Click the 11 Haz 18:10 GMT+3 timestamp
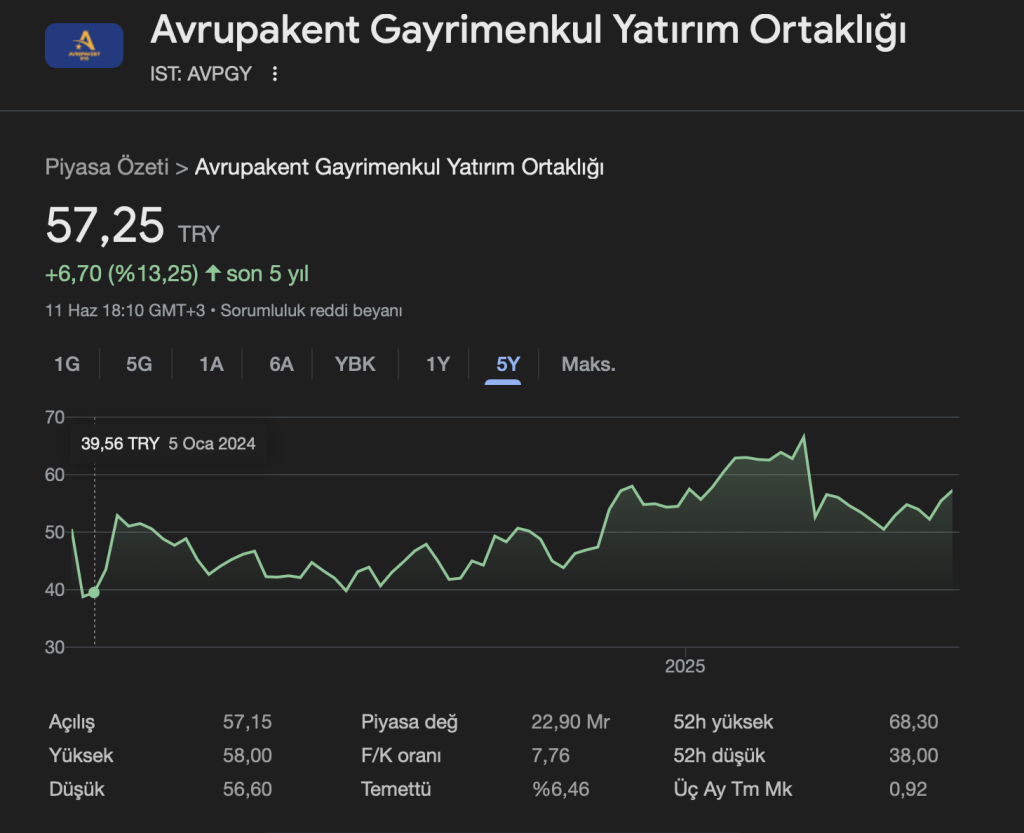This screenshot has height=833, width=1024. coord(125,310)
